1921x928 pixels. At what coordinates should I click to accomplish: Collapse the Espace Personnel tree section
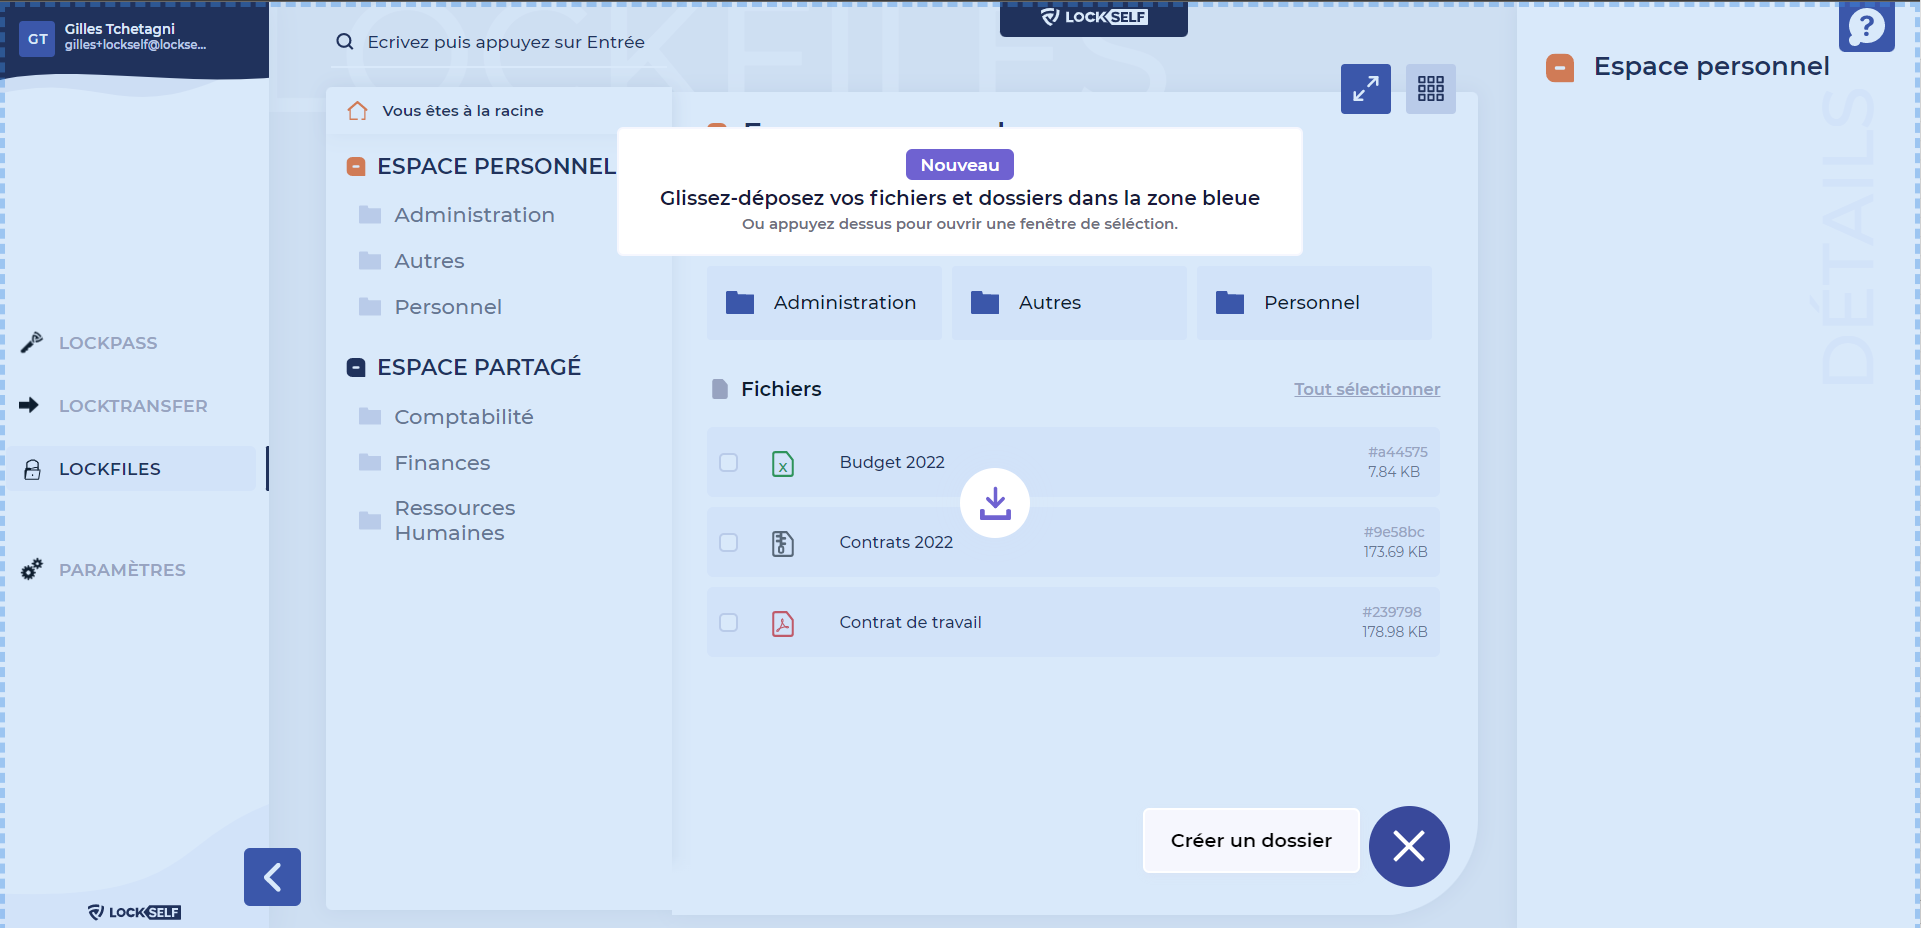pos(356,167)
